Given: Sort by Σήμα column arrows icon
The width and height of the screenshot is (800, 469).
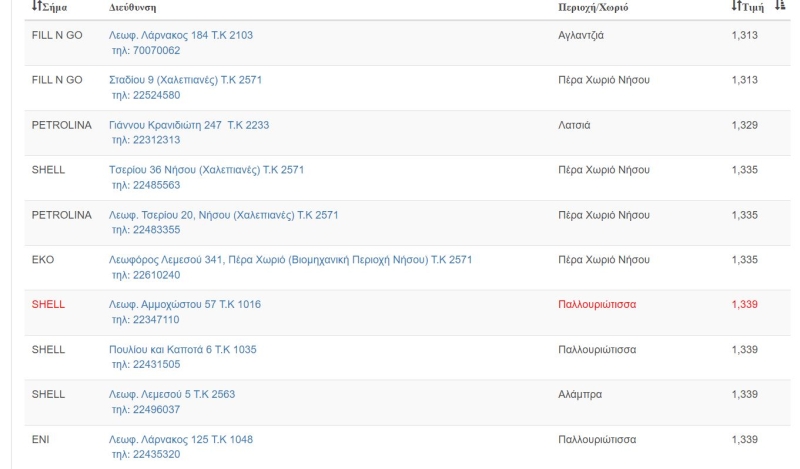Looking at the screenshot, I should (x=36, y=6).
